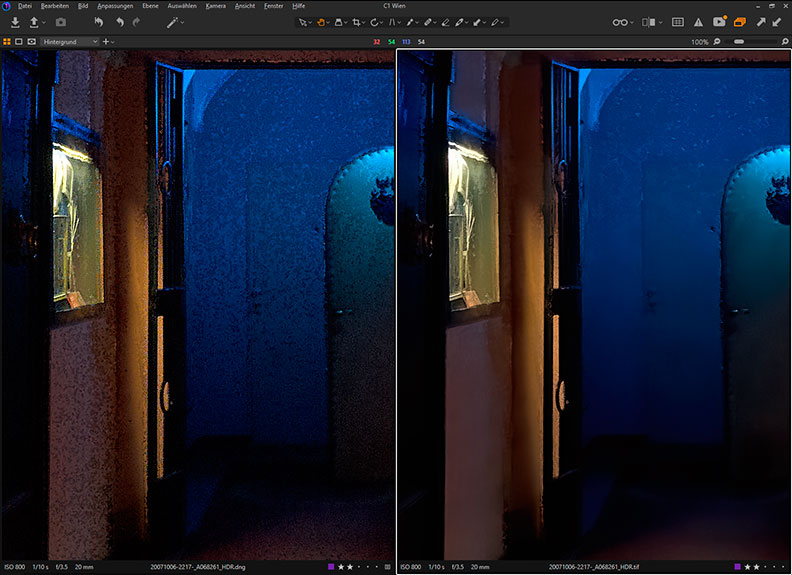The image size is (792, 575).
Task: Toggle the proof margin eye view
Action: pyautogui.click(x=31, y=42)
